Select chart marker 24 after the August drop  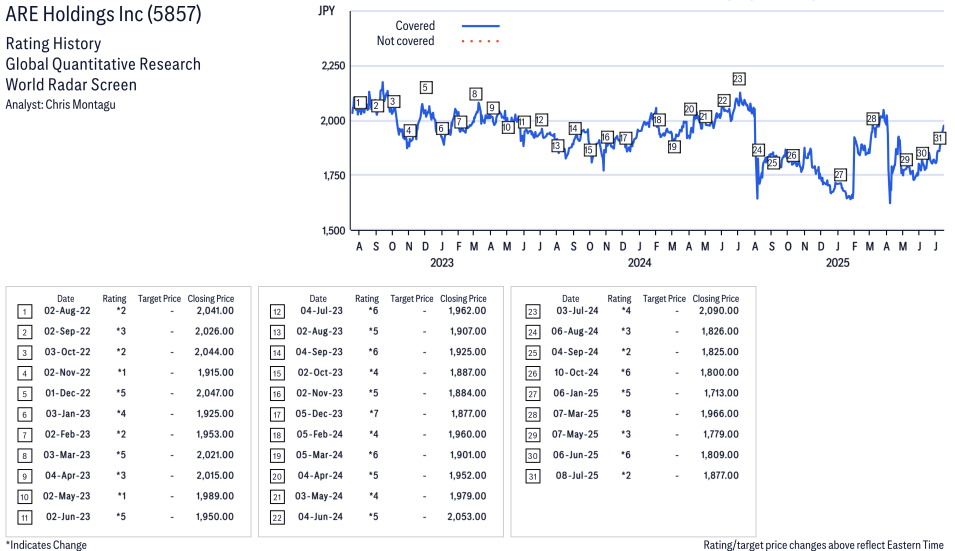pos(758,150)
